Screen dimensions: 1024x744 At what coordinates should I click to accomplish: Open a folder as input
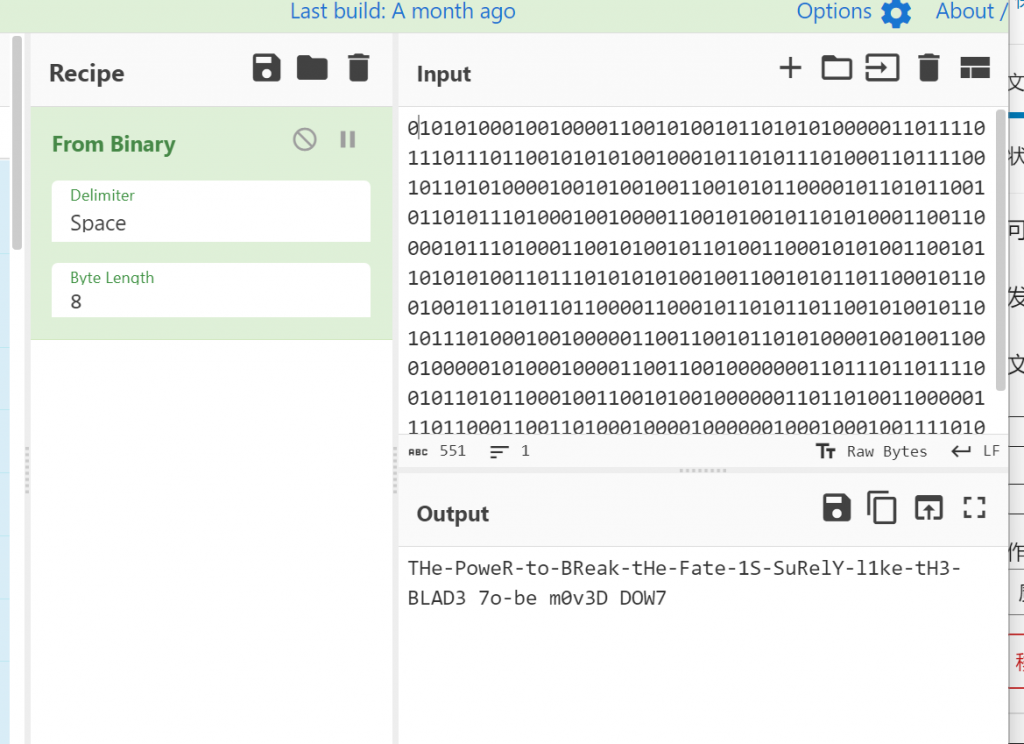click(836, 68)
